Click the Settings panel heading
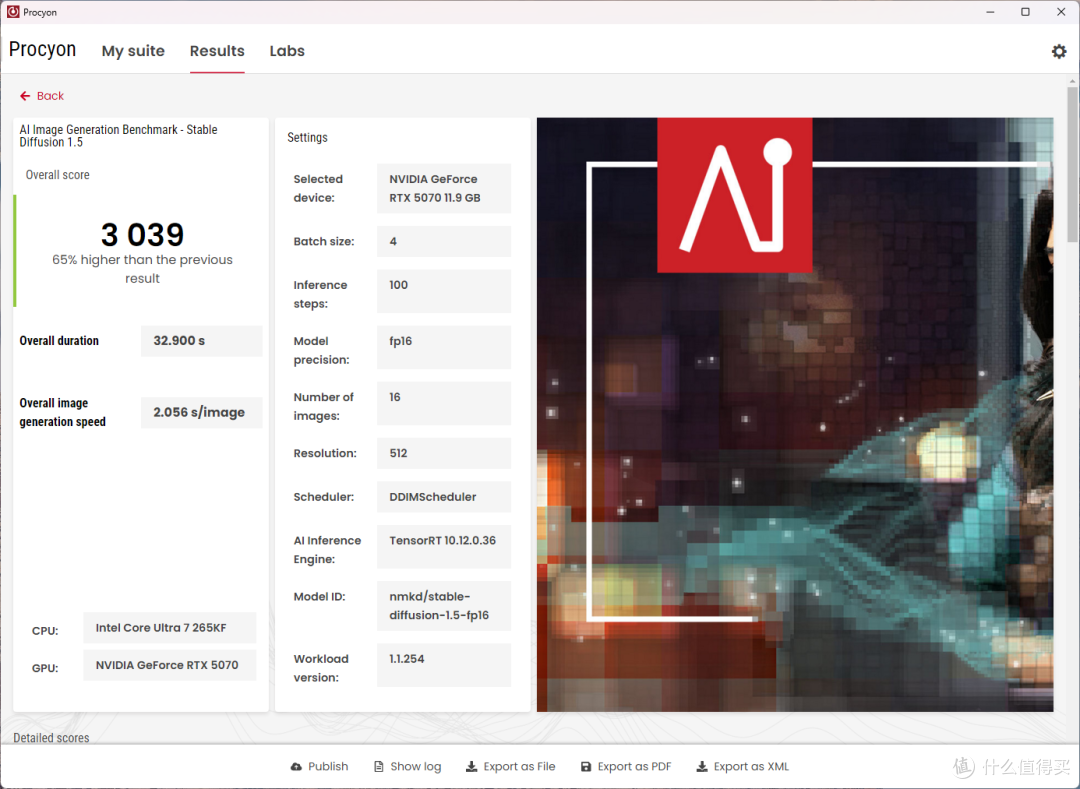The width and height of the screenshot is (1080, 789). 307,137
